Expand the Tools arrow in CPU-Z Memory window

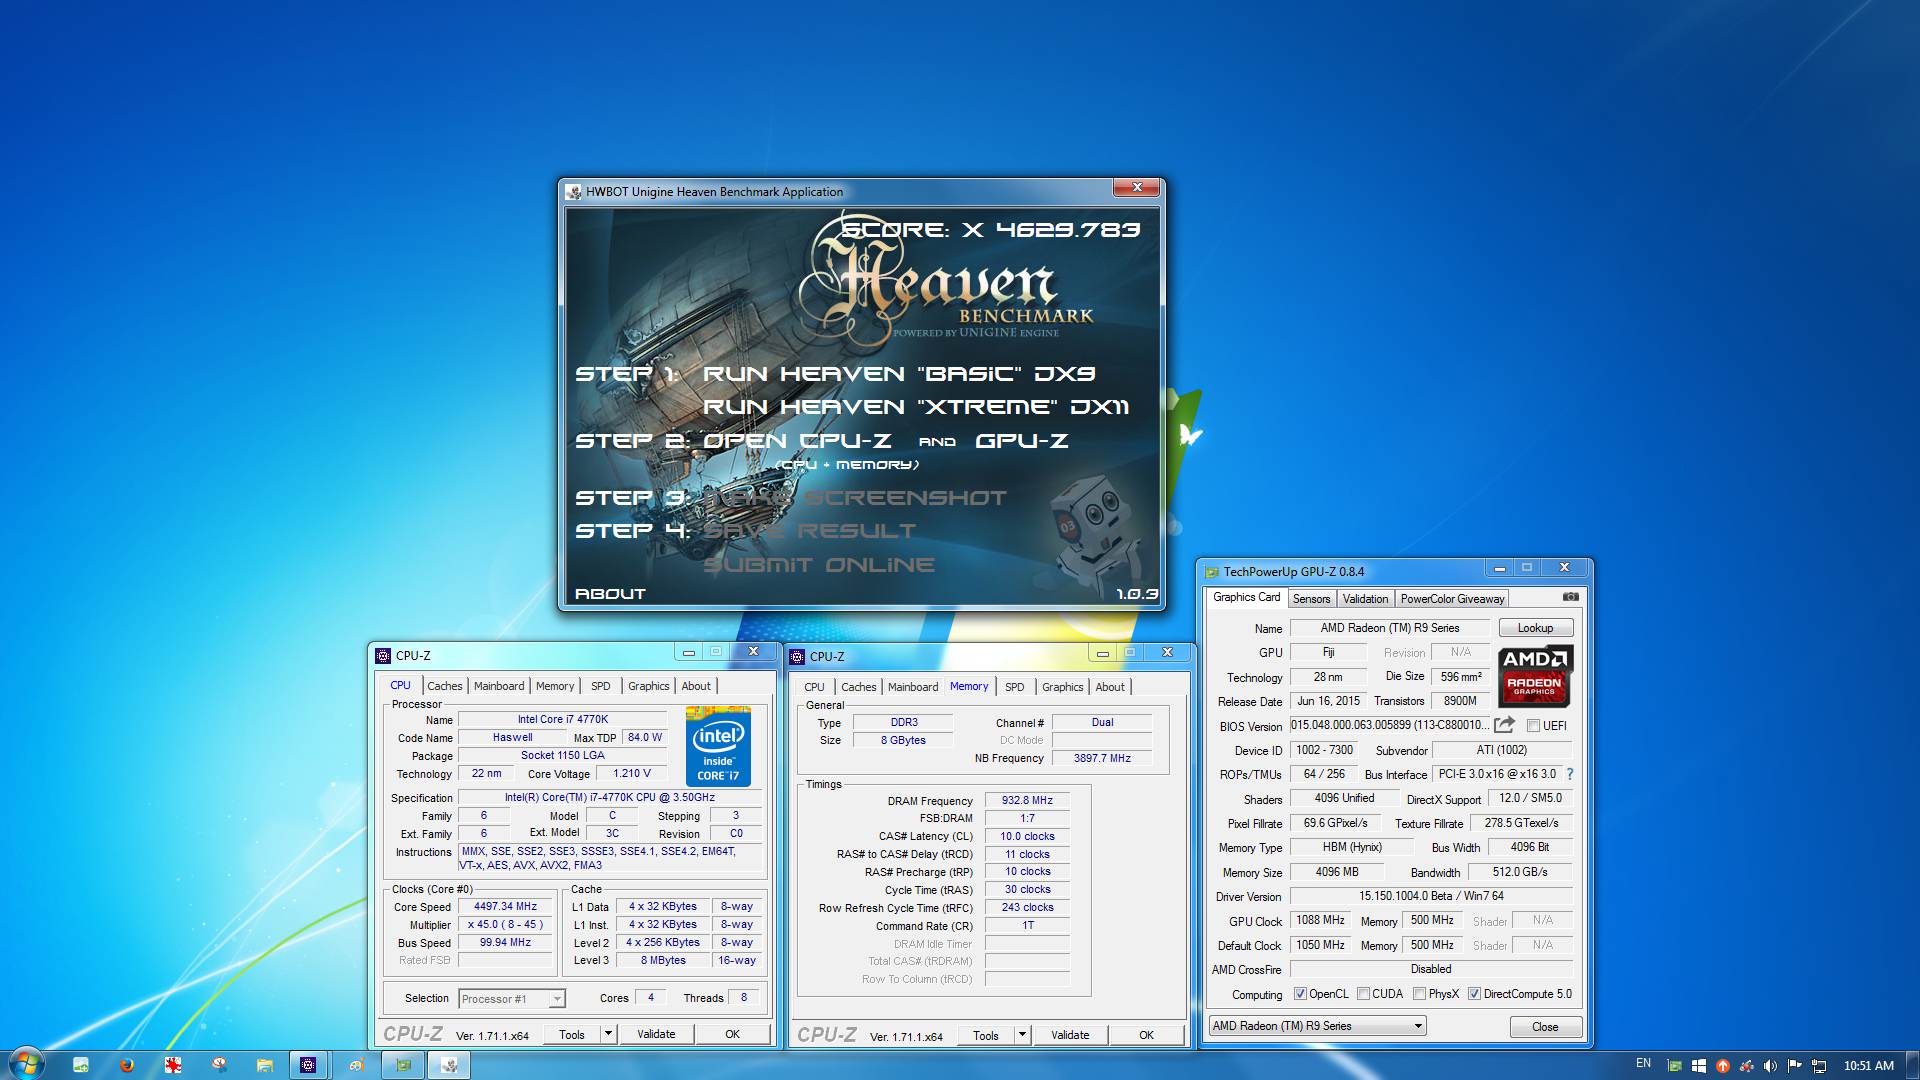point(1022,1035)
